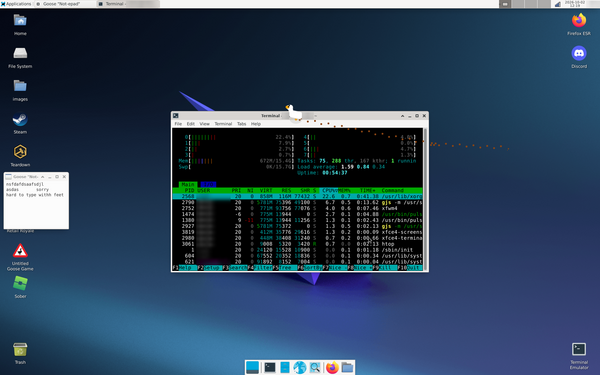The width and height of the screenshot is (600, 375).
Task: Click F1 Help in htop footer
Action: pos(185,268)
